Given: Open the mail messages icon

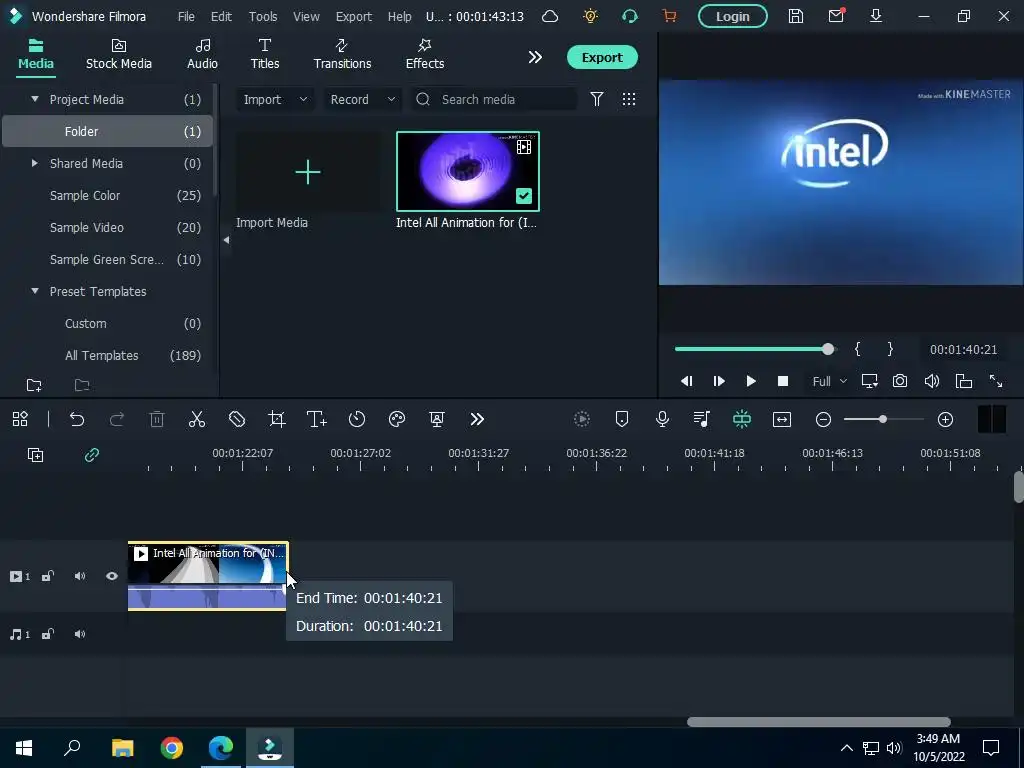Looking at the screenshot, I should pyautogui.click(x=836, y=16).
